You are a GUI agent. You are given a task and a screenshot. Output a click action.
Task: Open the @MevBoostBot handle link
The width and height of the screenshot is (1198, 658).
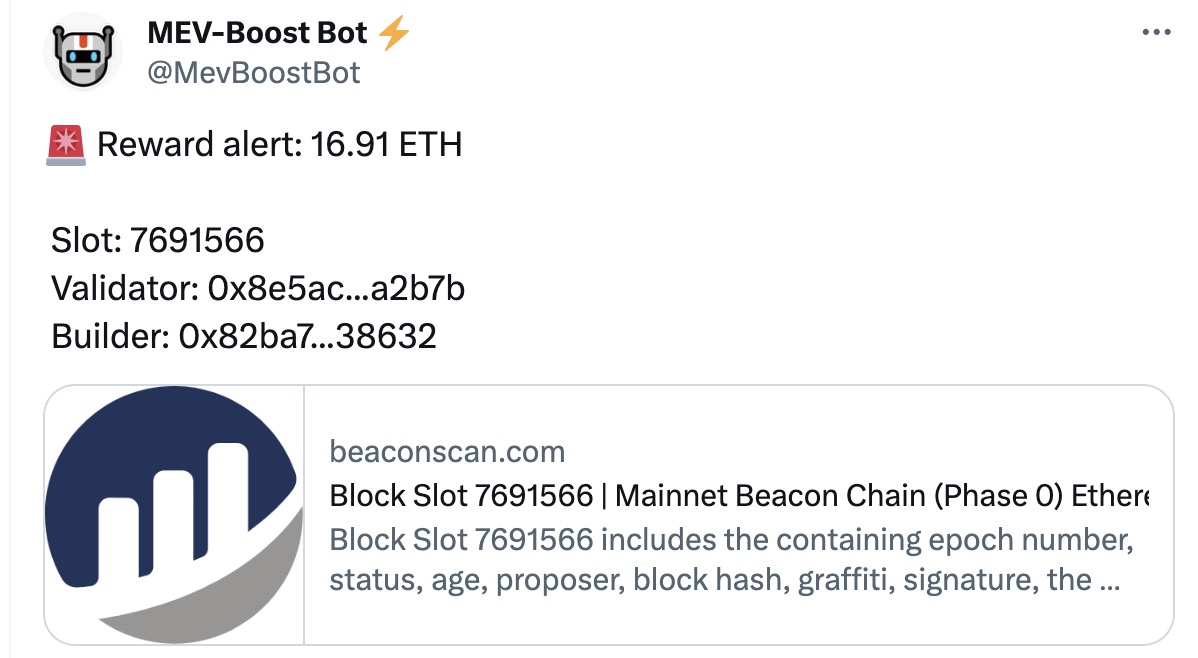(x=253, y=72)
